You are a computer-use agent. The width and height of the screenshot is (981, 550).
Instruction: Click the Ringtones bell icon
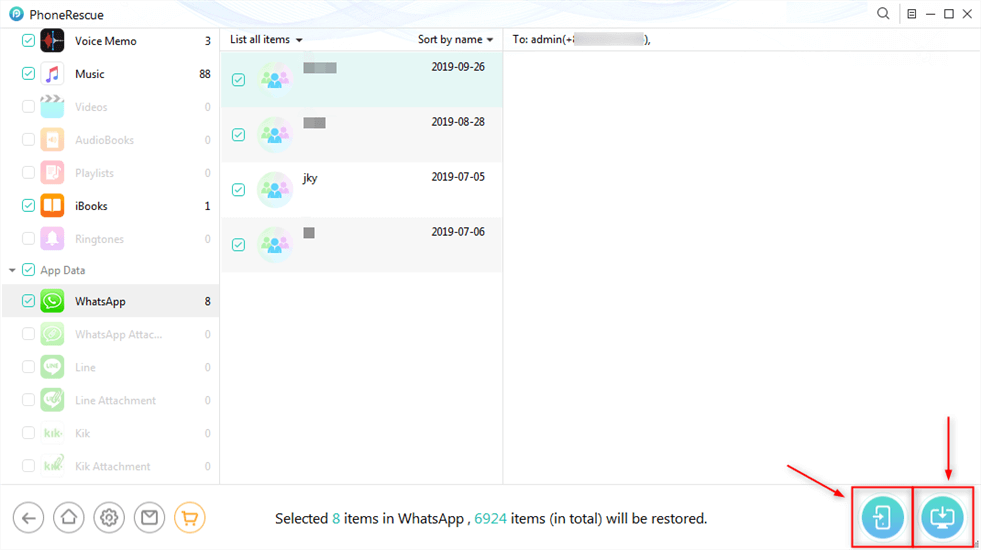pos(53,239)
